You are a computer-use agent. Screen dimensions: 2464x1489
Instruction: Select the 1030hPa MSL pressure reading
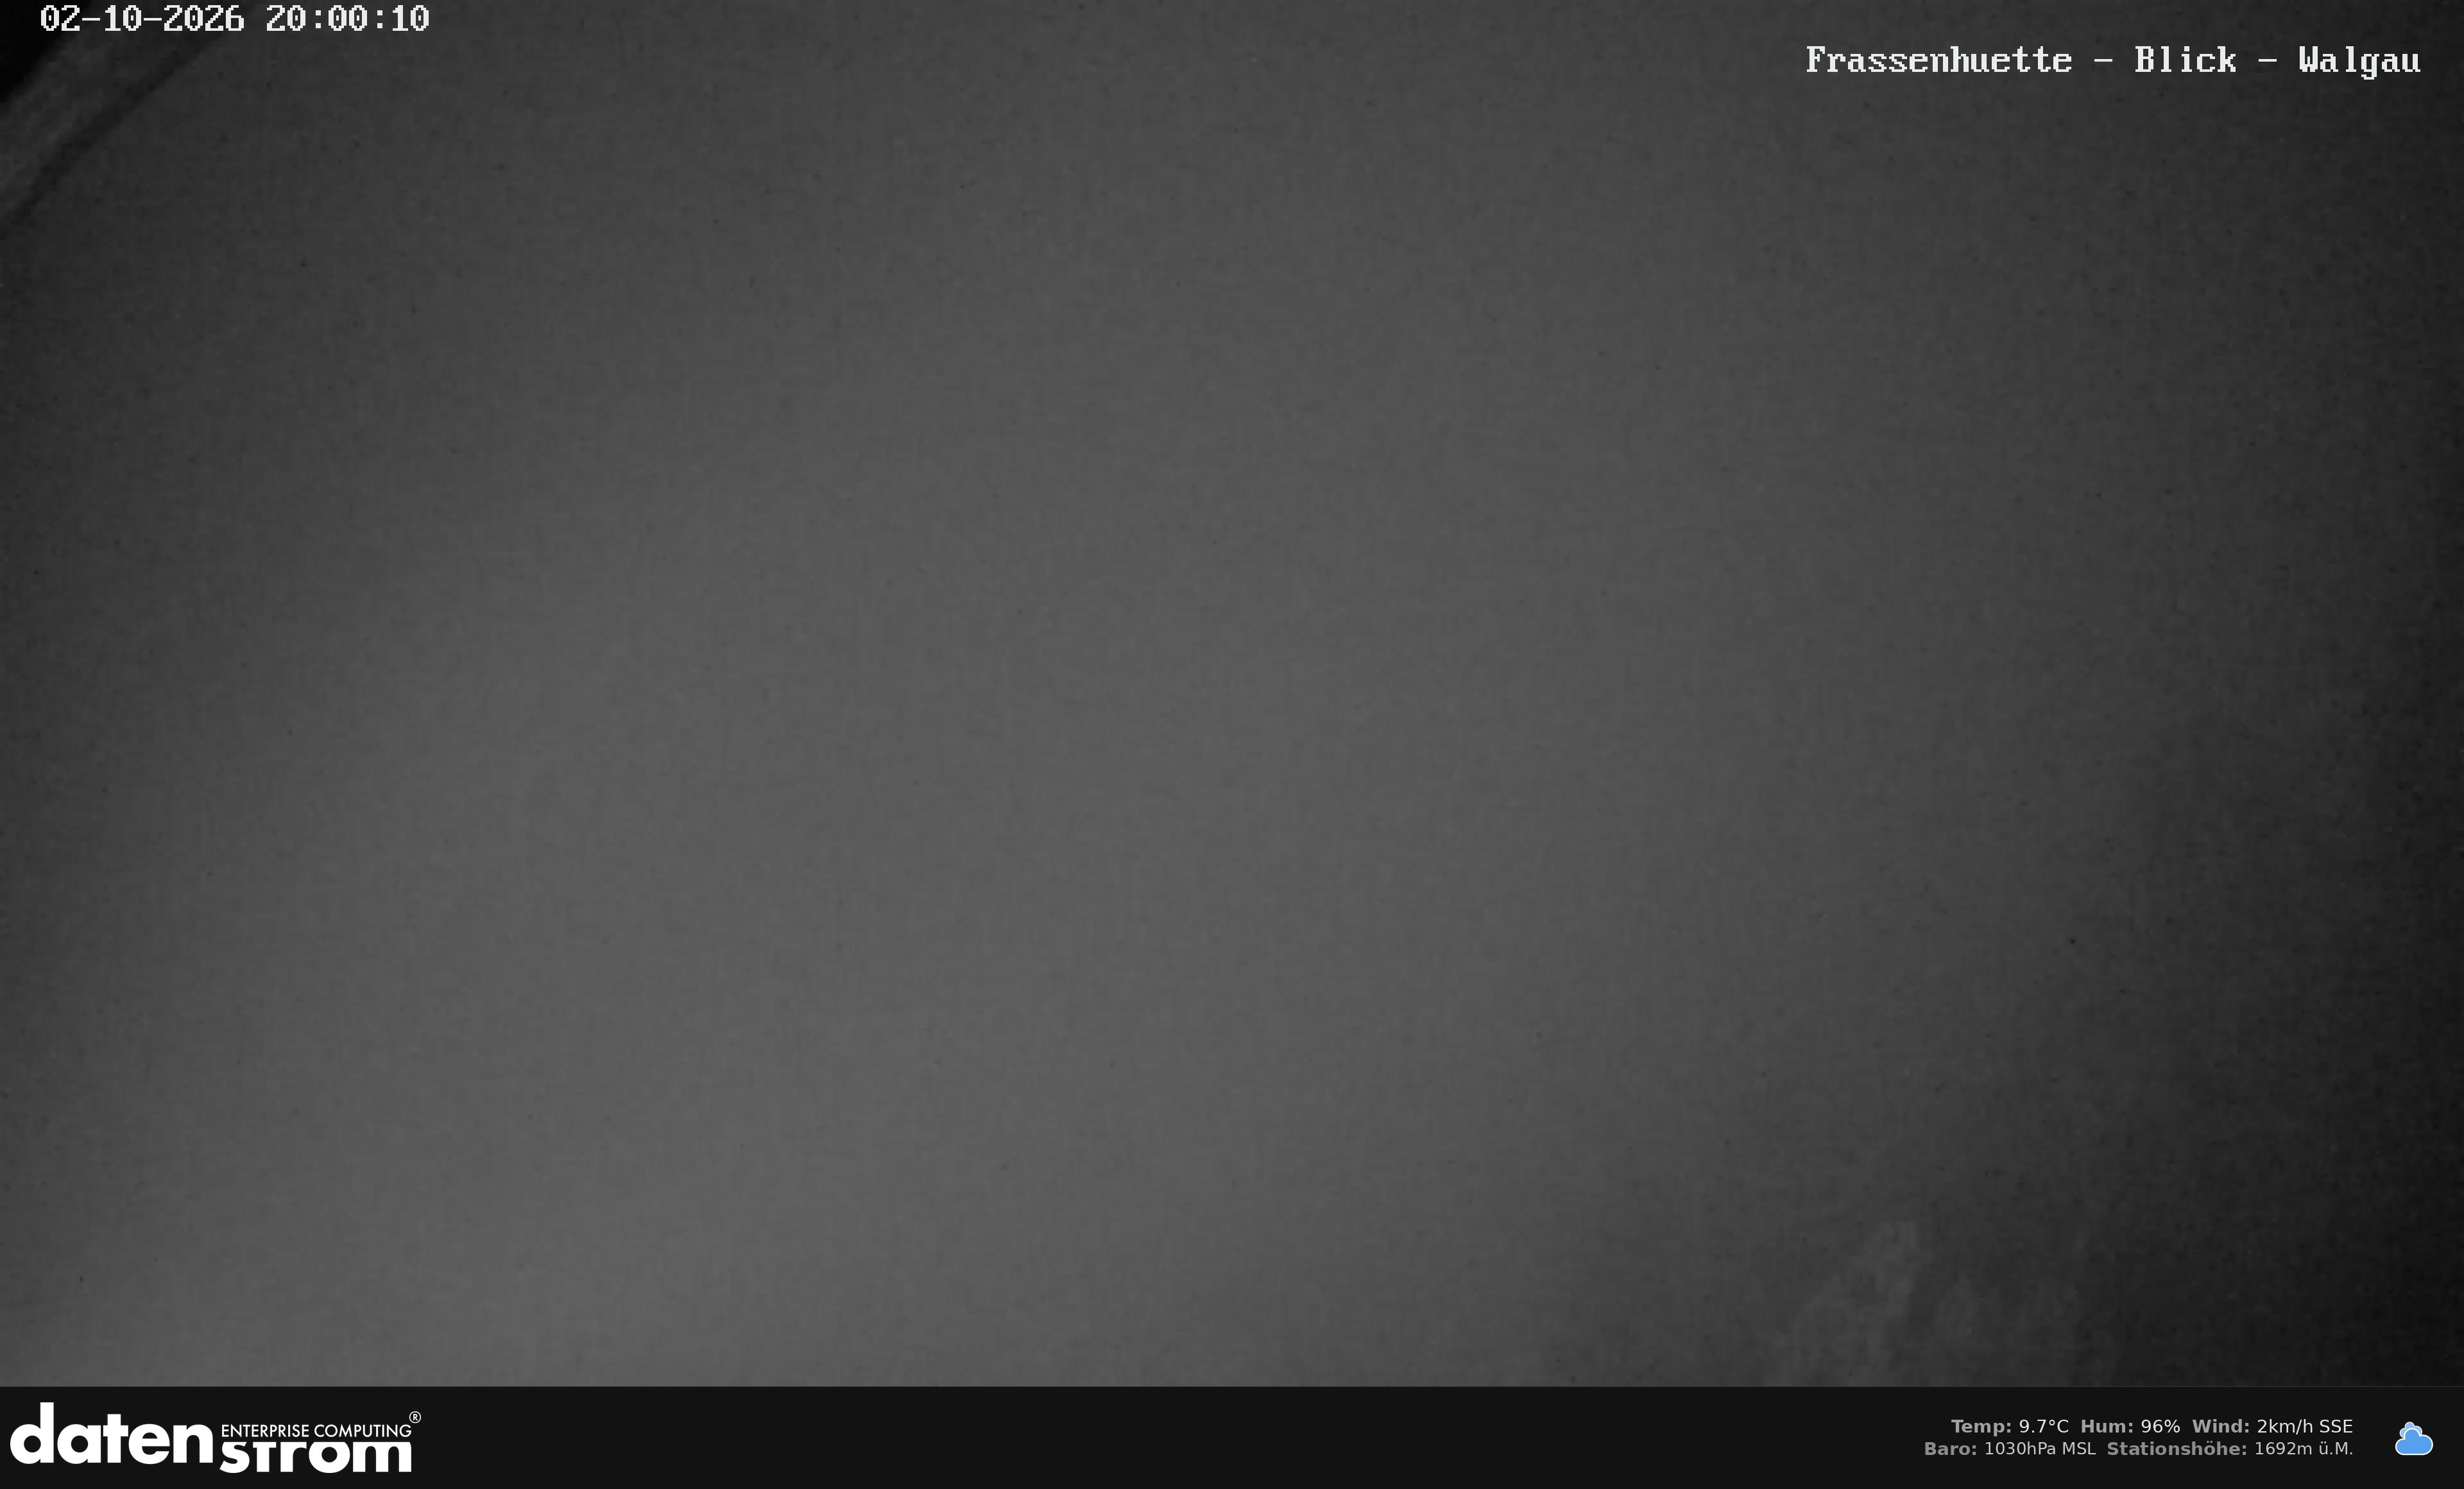2039,1448
